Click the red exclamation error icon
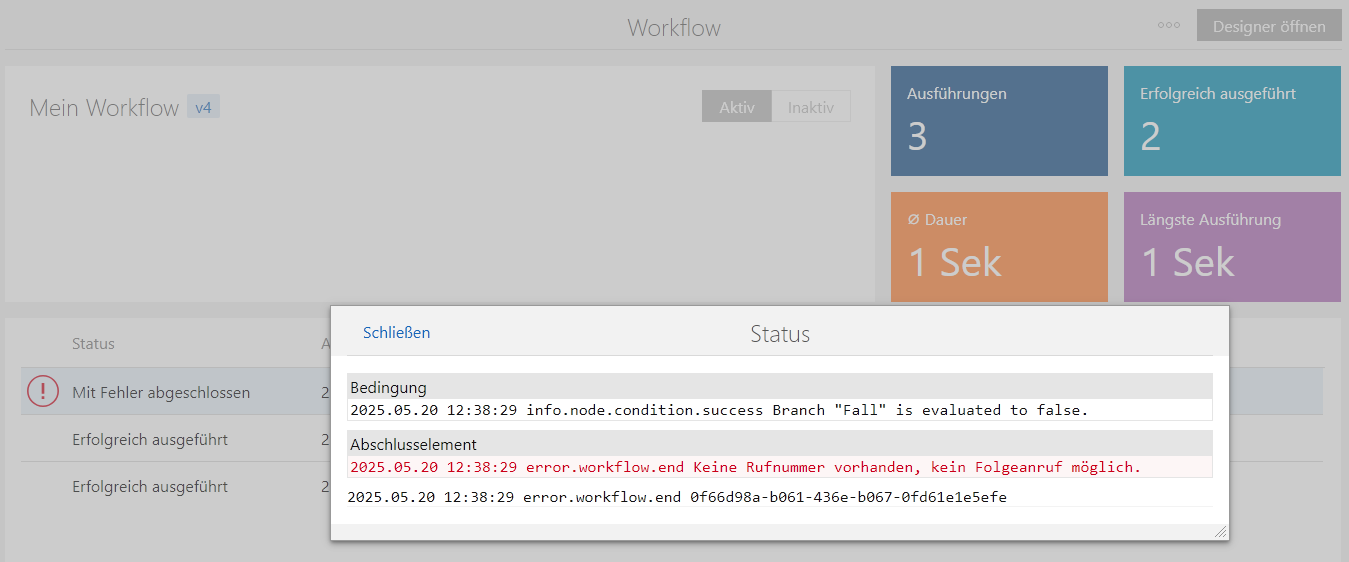The image size is (1349, 562). click(x=42, y=392)
